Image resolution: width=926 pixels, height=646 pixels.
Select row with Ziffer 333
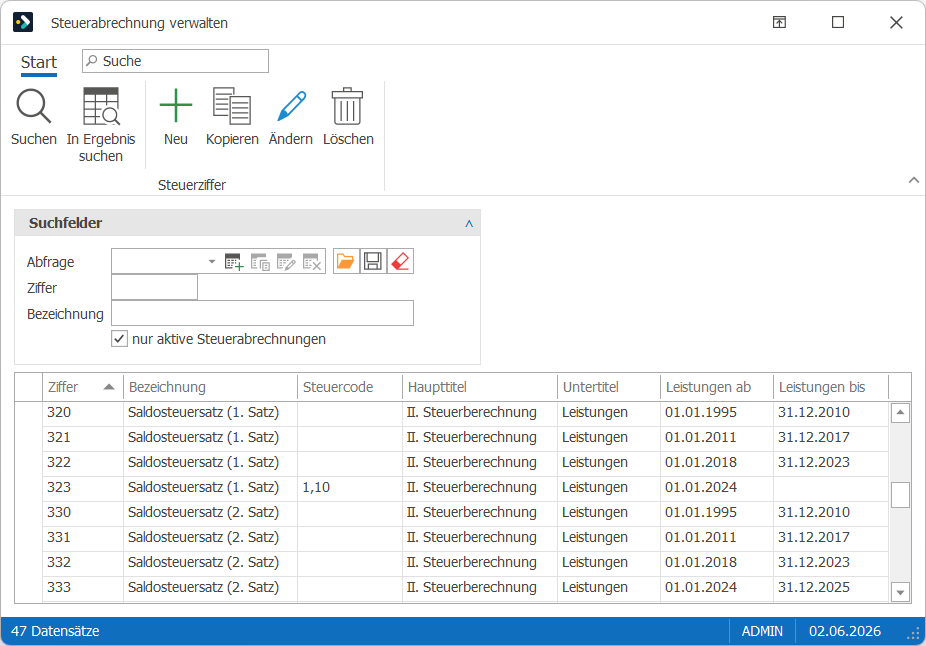(451, 588)
